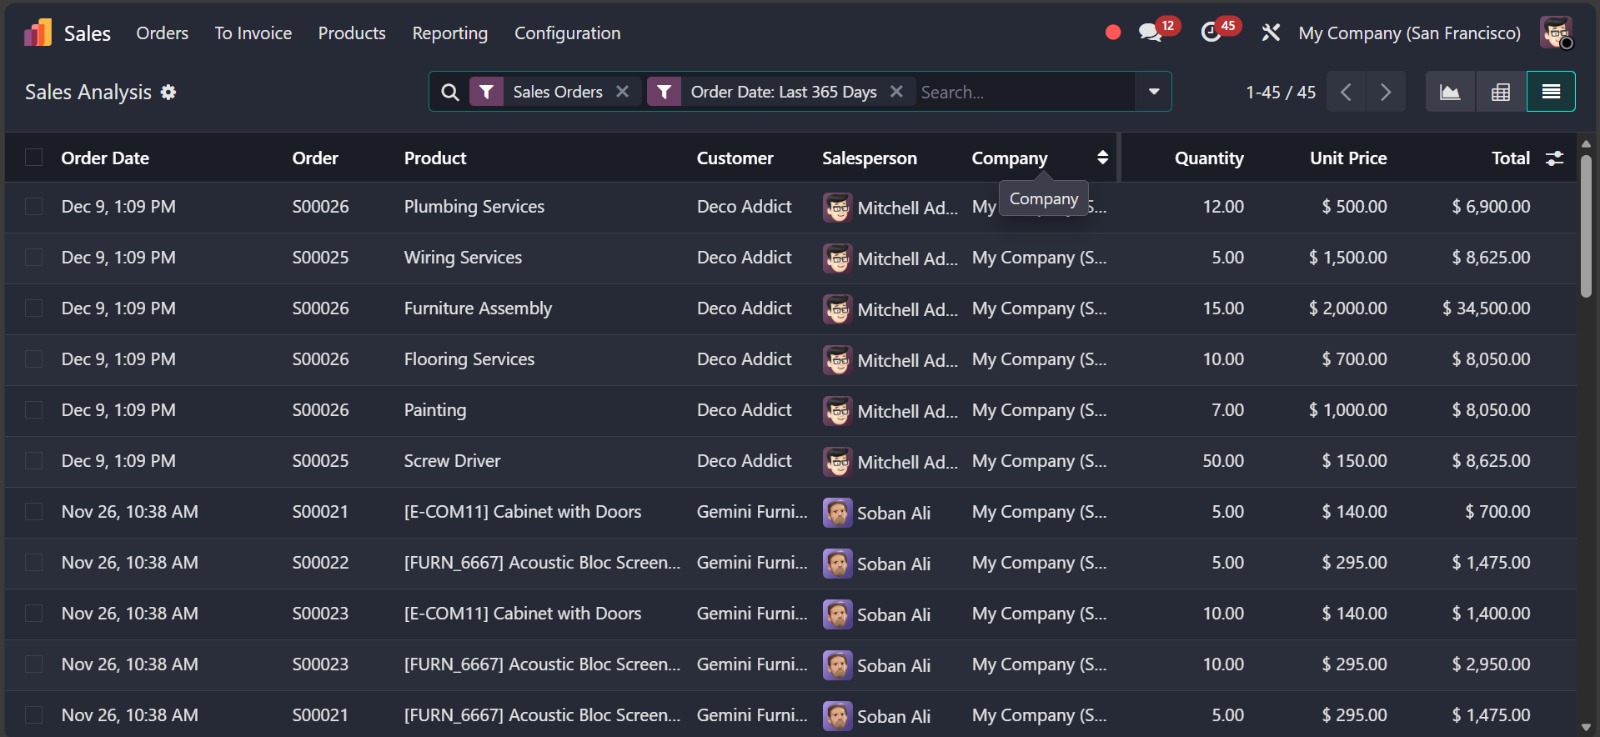The width and height of the screenshot is (1600, 737).
Task: Open the messages conversation icon
Action: (x=1150, y=33)
